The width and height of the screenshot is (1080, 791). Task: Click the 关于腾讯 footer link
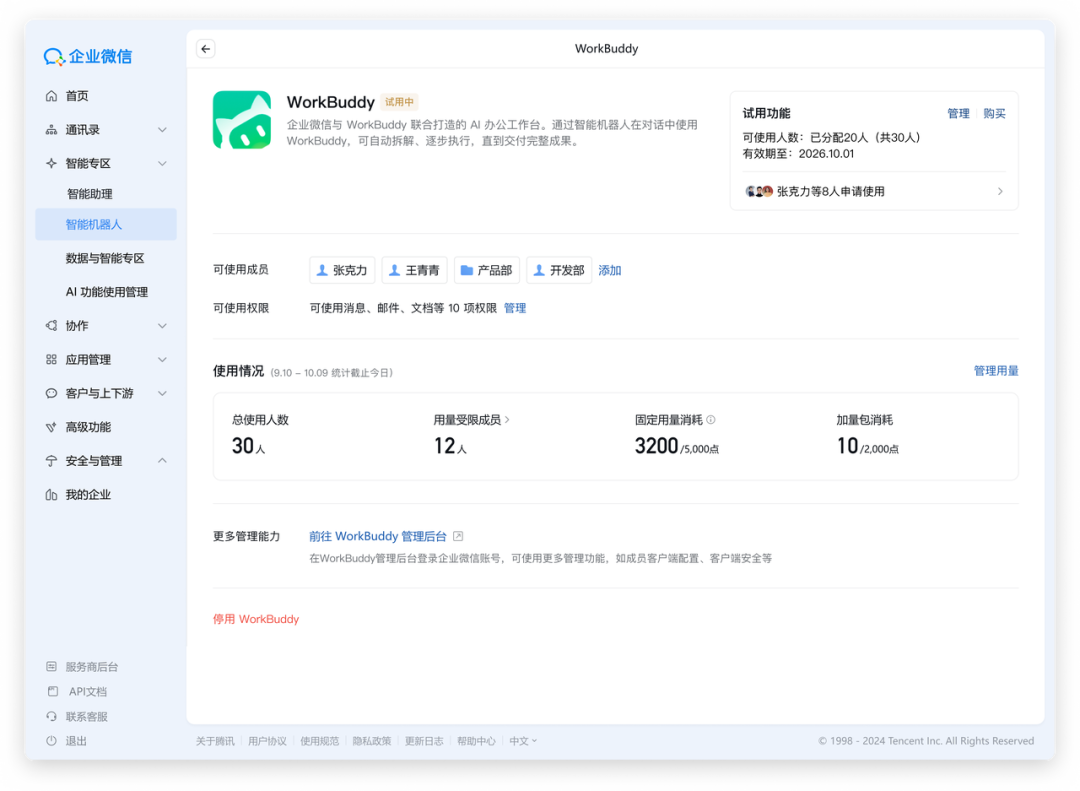(x=215, y=741)
